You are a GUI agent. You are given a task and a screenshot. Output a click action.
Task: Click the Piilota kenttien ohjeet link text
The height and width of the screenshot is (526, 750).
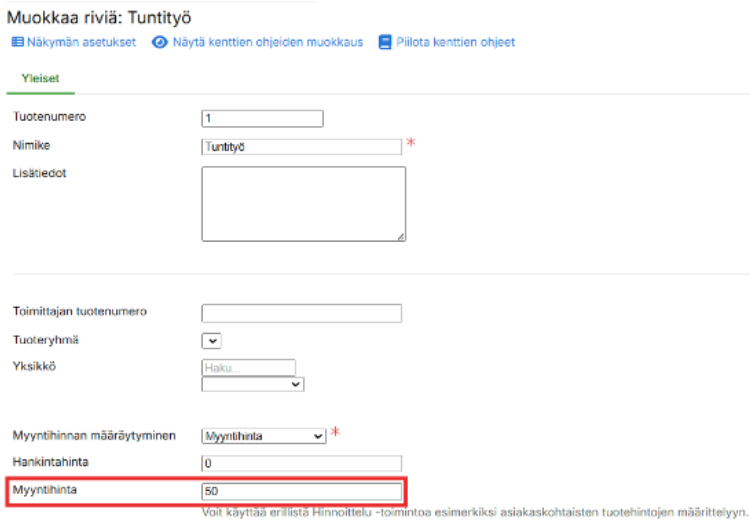455,42
